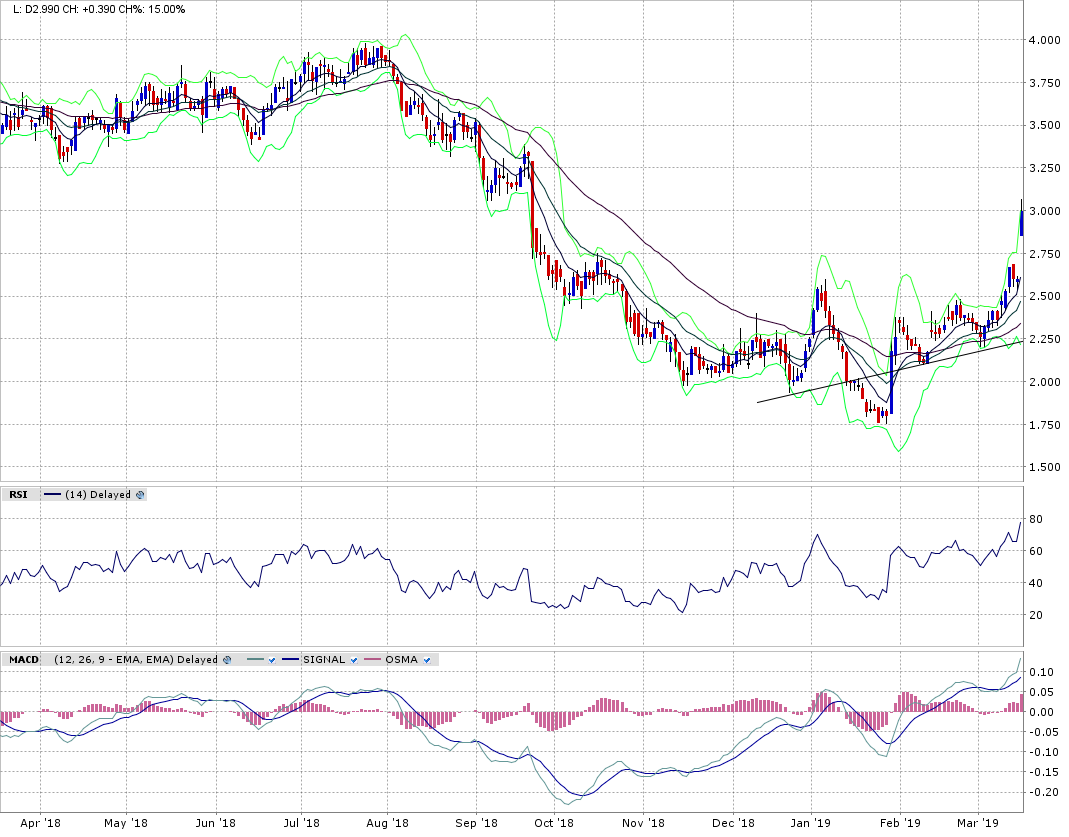Click the SIGNAL legend label
This screenshot has height=837, width=1069.
click(324, 659)
